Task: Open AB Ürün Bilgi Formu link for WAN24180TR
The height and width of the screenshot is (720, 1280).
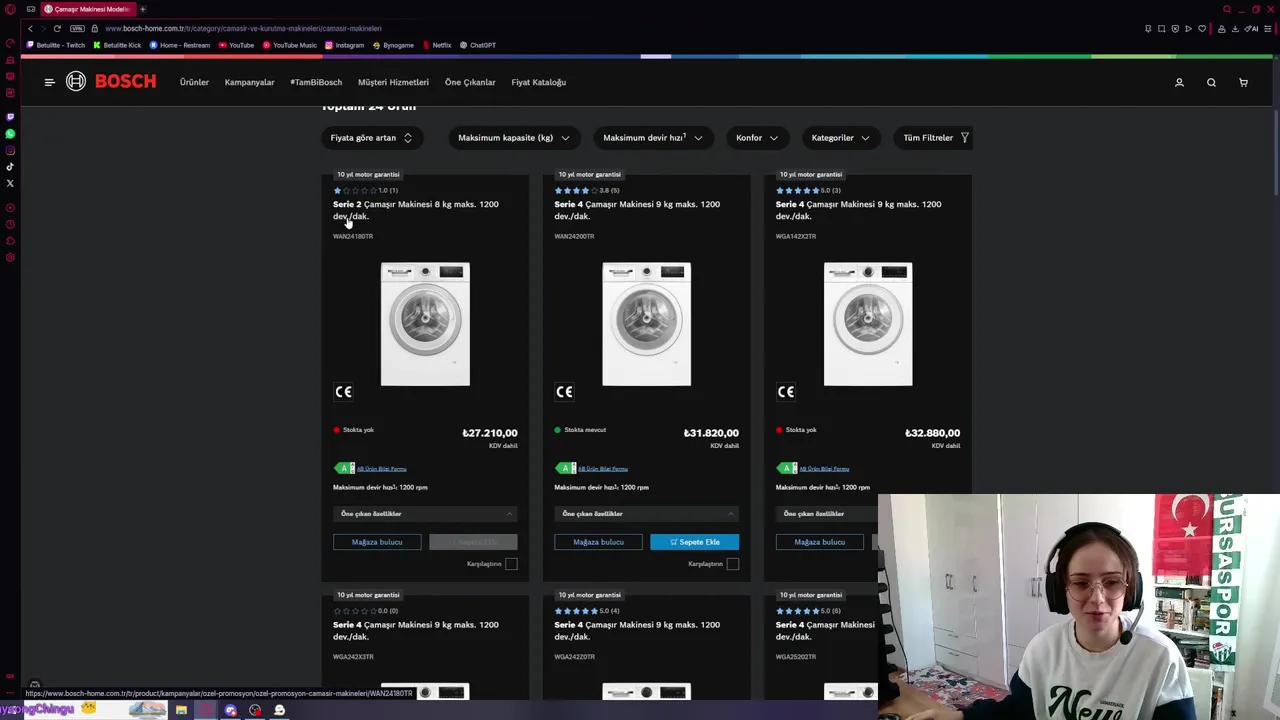Action: [381, 469]
